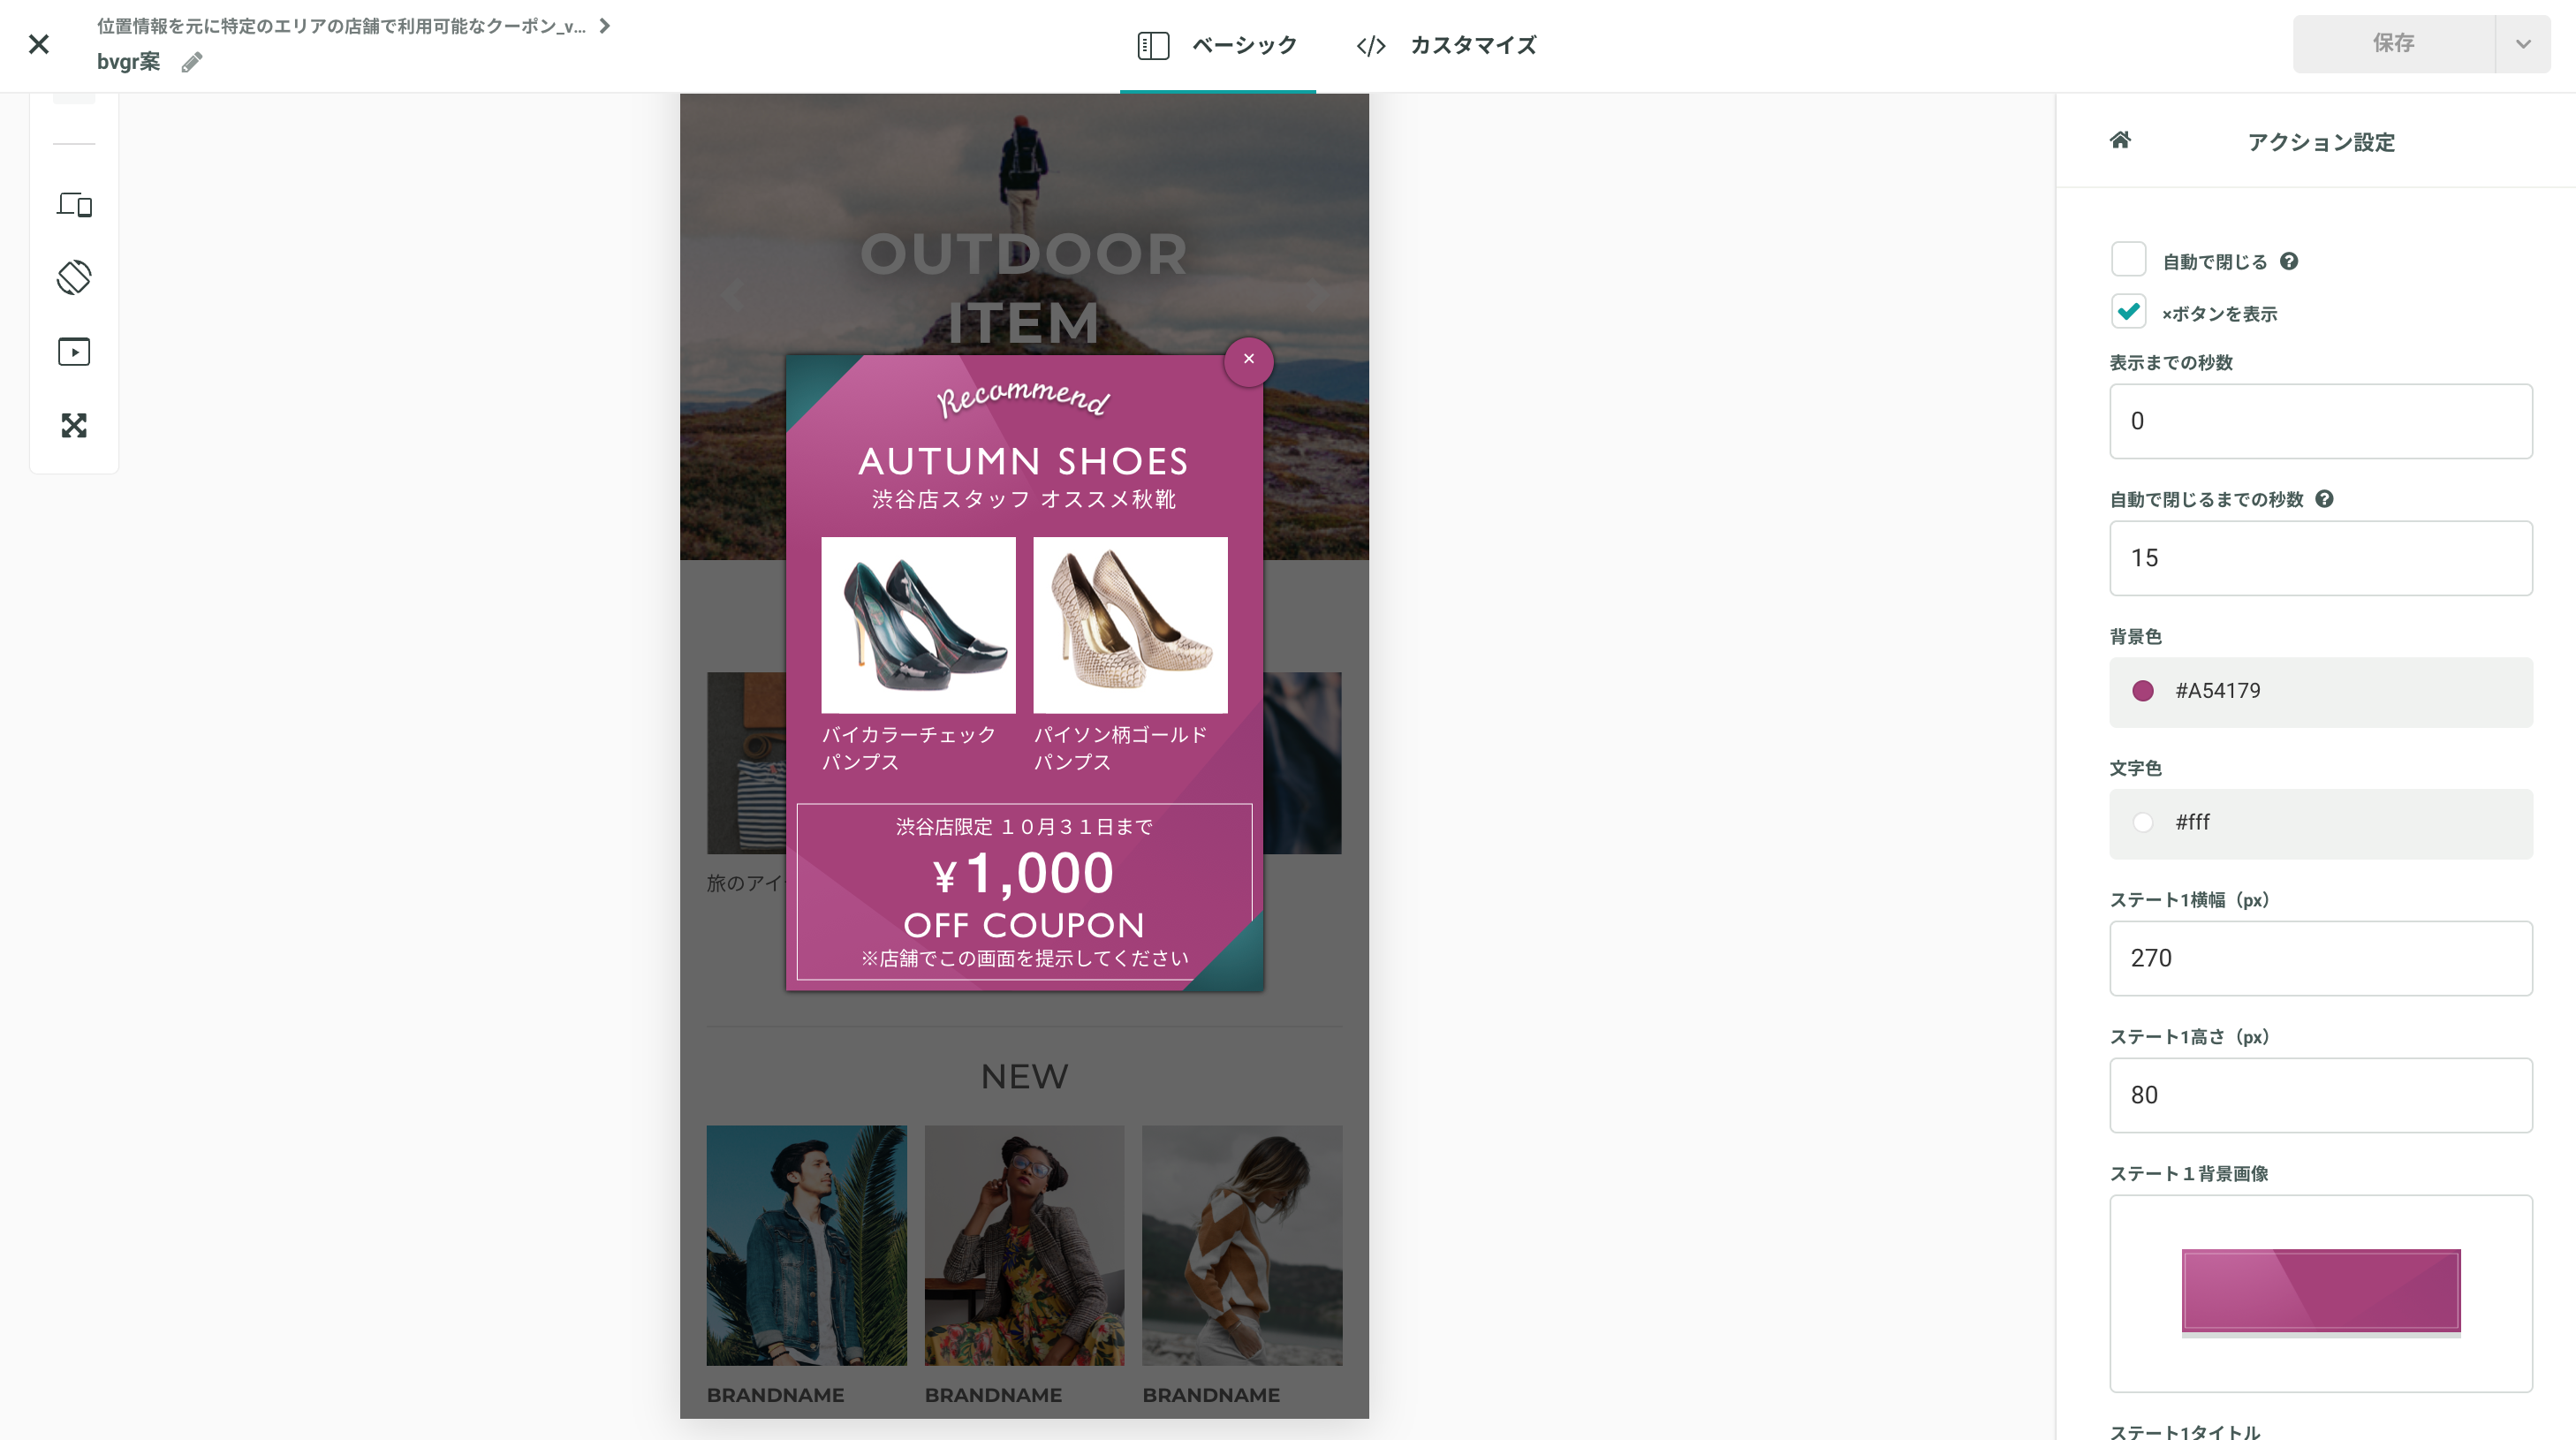
Task: Open the 文字色 #fff color picker
Action: coord(2321,823)
